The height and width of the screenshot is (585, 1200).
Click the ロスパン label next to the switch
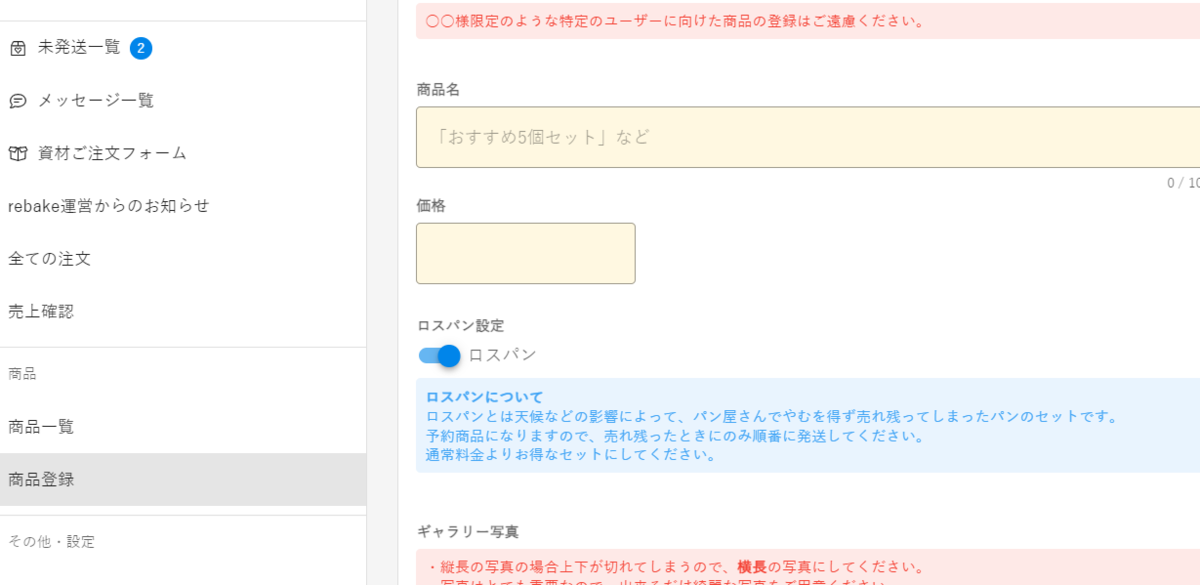pyautogui.click(x=505, y=355)
